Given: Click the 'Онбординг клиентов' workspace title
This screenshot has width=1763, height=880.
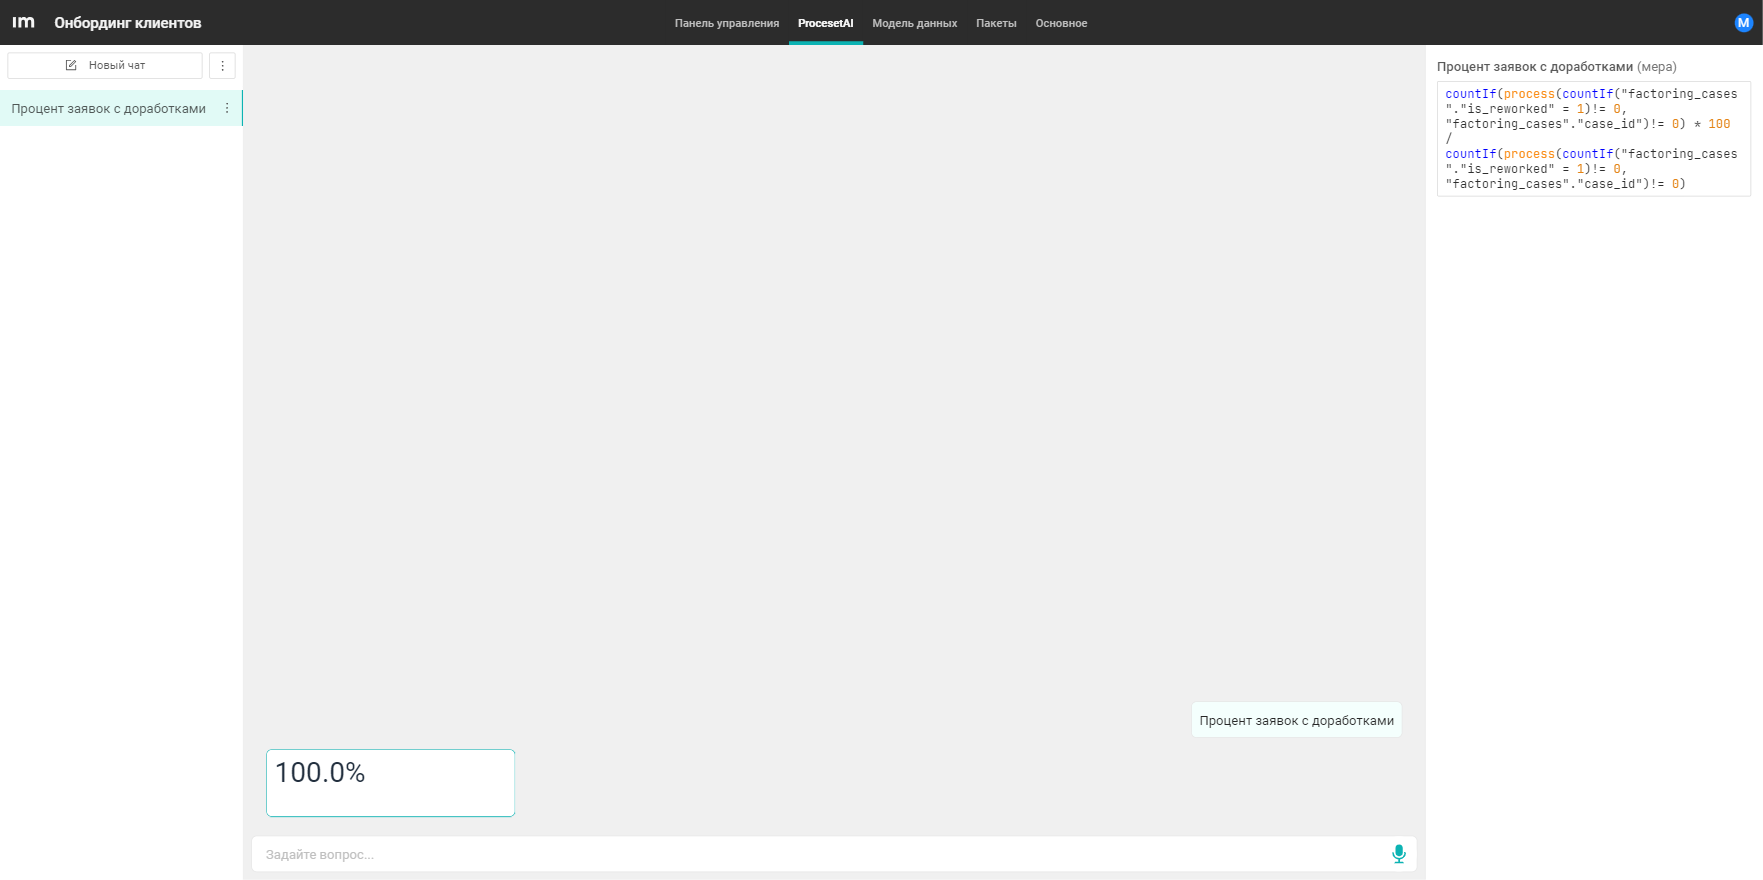Looking at the screenshot, I should (x=127, y=22).
